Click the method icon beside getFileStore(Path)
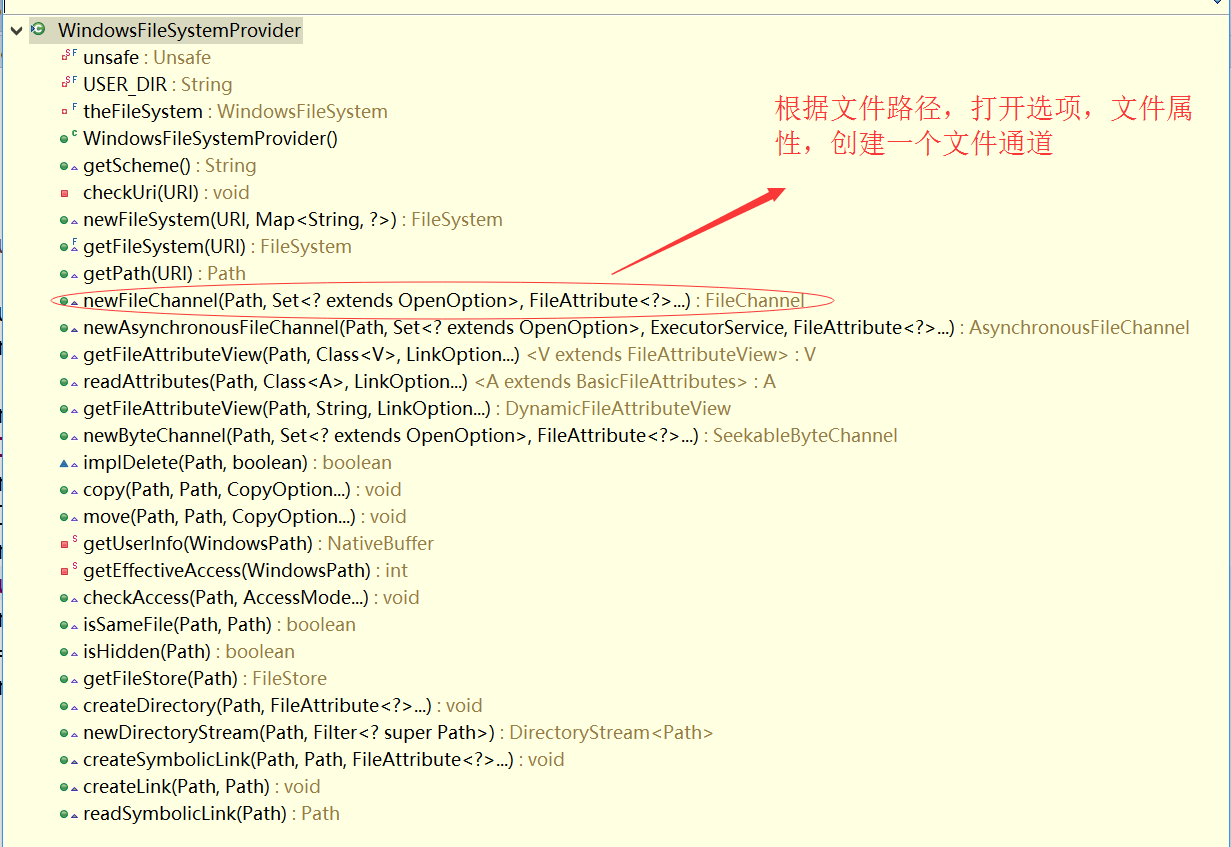Image resolution: width=1231 pixels, height=847 pixels. tap(68, 678)
